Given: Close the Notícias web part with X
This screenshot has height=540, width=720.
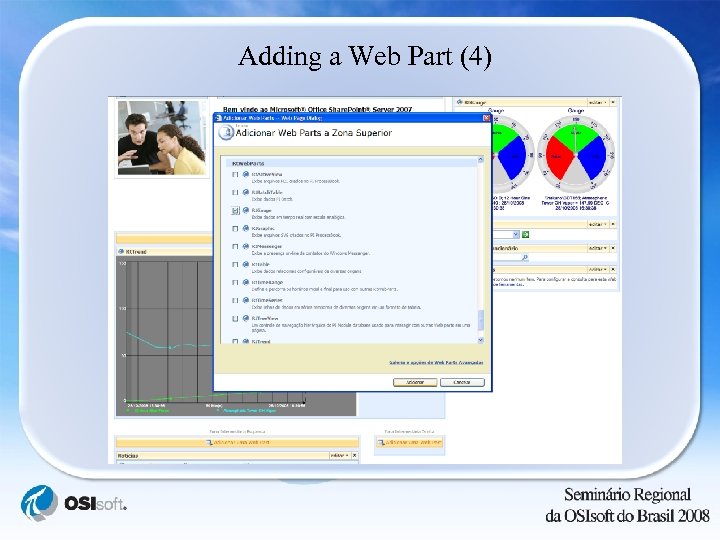Looking at the screenshot, I should [354, 456].
